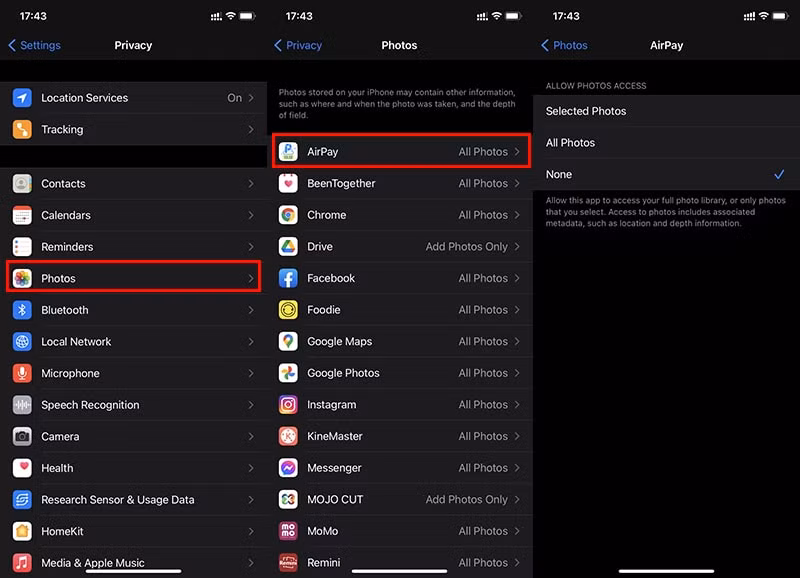Open the Camera row chevron
This screenshot has width=800, height=578.
(251, 437)
